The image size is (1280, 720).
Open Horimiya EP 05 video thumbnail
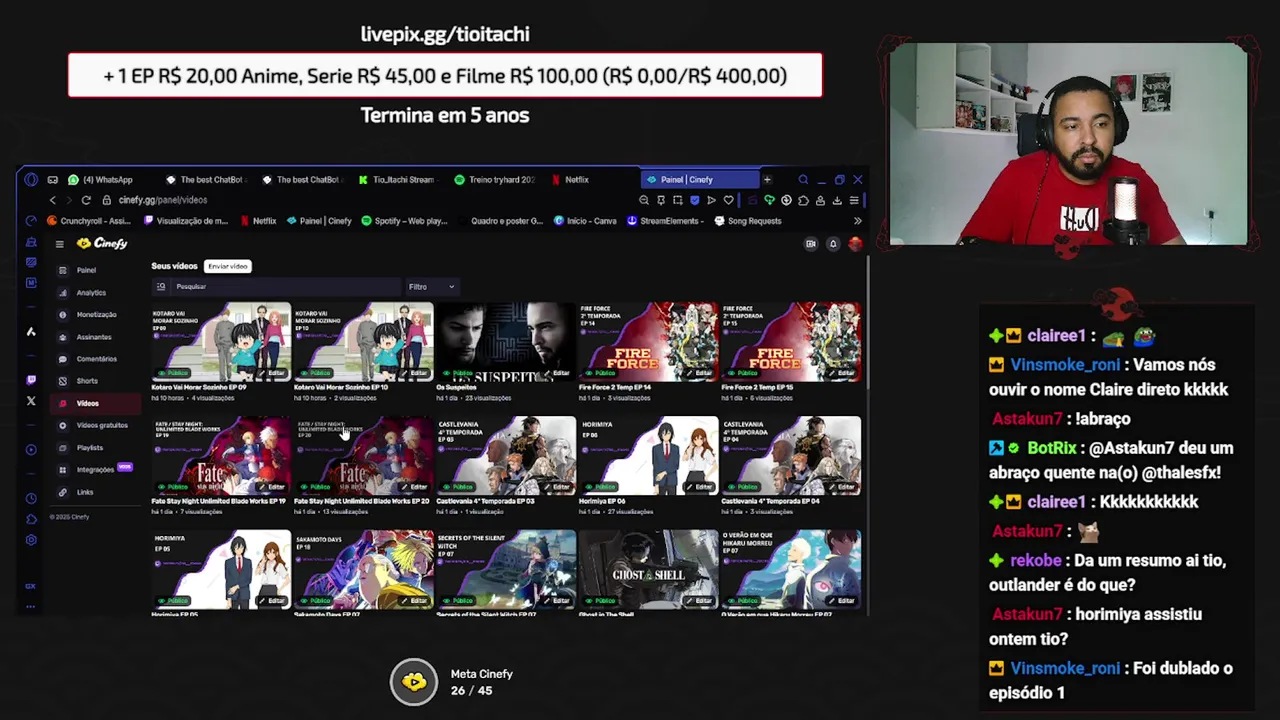point(221,569)
